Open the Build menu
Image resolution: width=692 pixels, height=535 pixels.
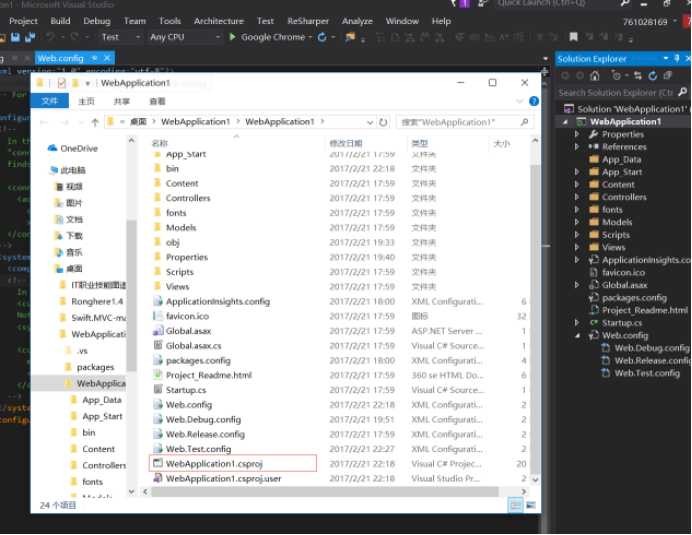[x=60, y=21]
